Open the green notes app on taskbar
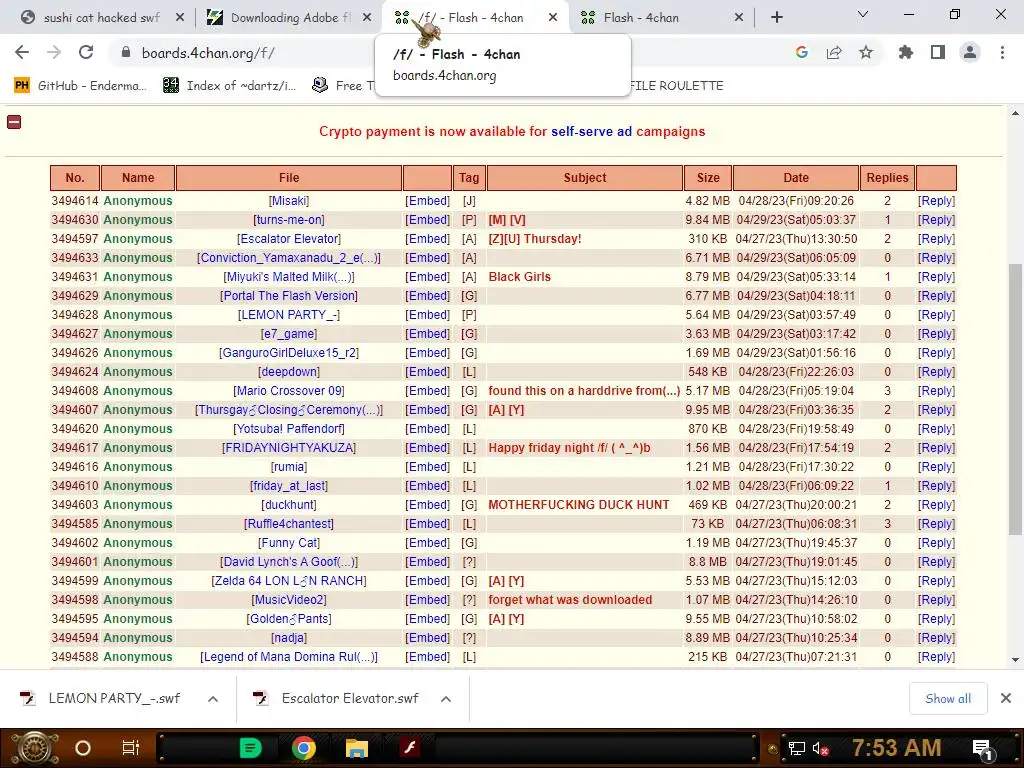Viewport: 1024px width, 768px height. click(x=251, y=748)
